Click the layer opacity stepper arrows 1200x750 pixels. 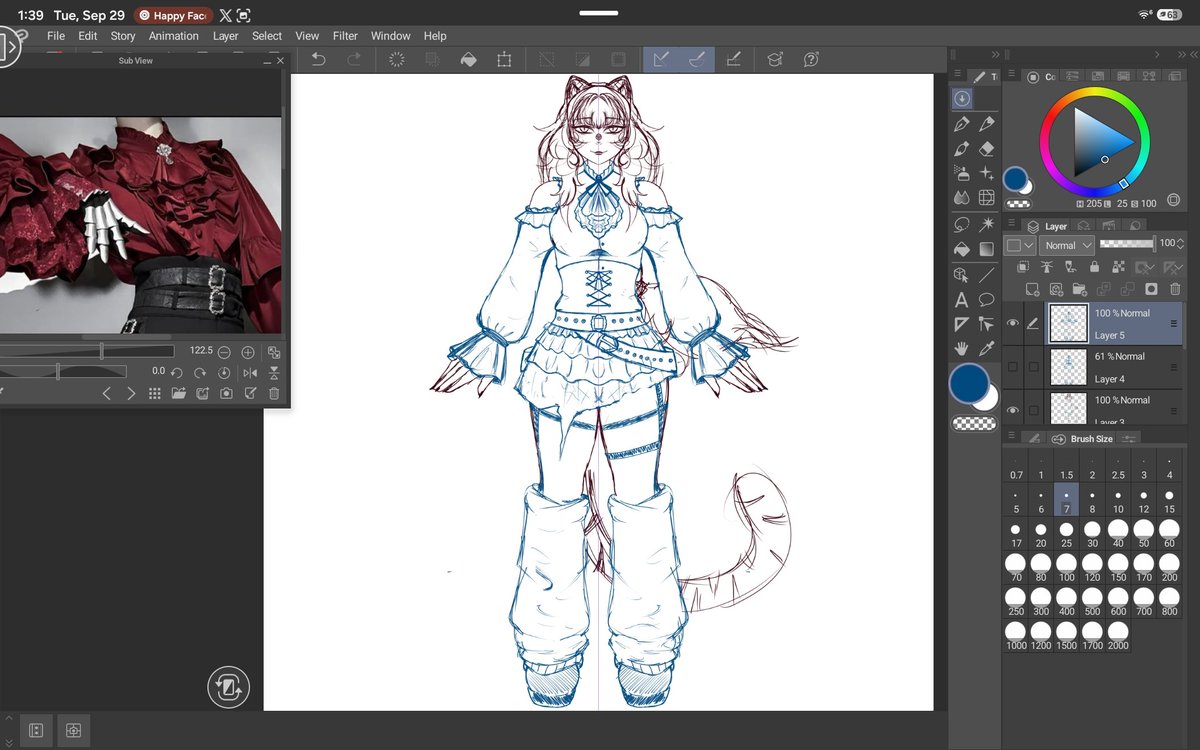tap(1180, 244)
